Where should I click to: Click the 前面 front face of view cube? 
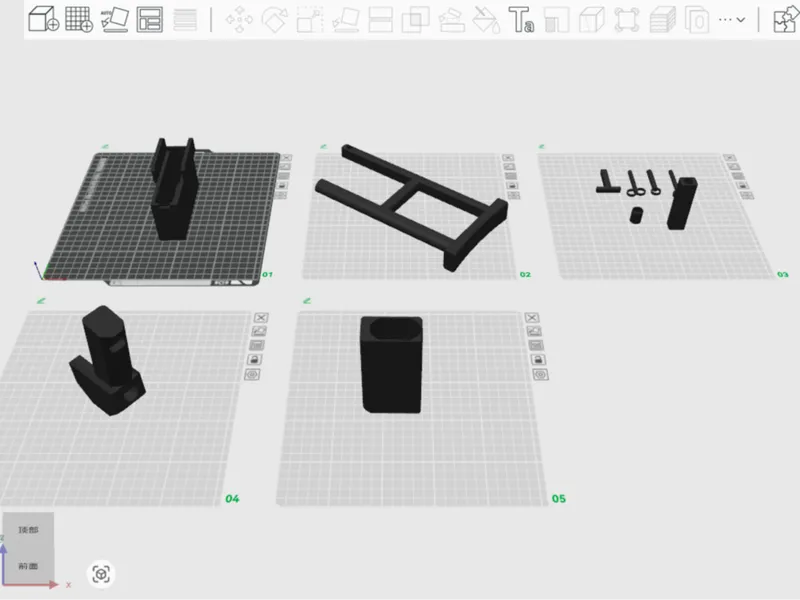click(28, 566)
